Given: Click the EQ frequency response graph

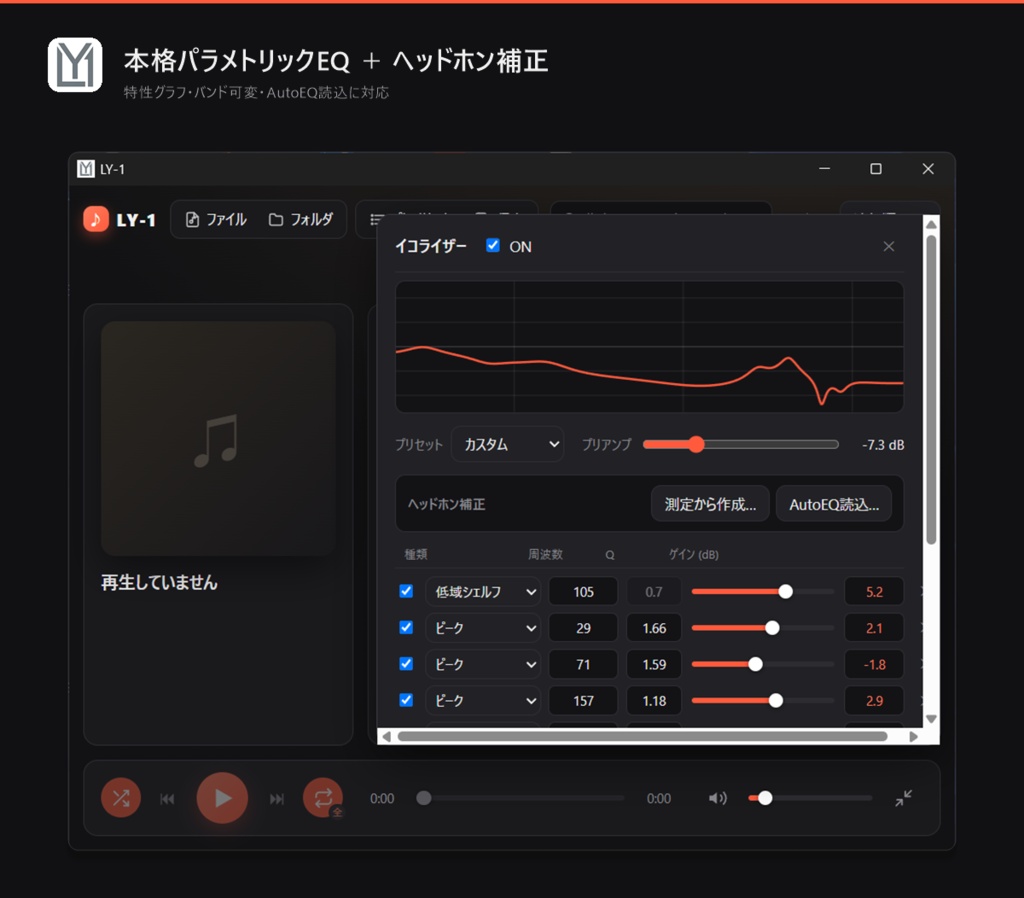Looking at the screenshot, I should pyautogui.click(x=649, y=347).
